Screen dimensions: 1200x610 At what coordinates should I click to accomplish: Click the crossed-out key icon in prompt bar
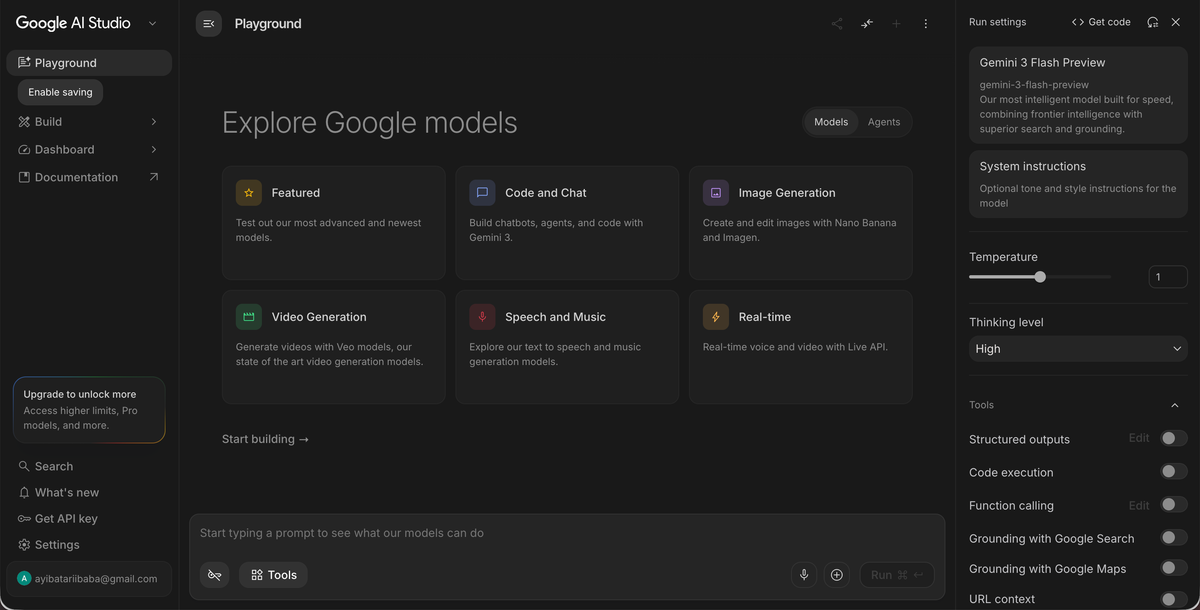coord(214,575)
